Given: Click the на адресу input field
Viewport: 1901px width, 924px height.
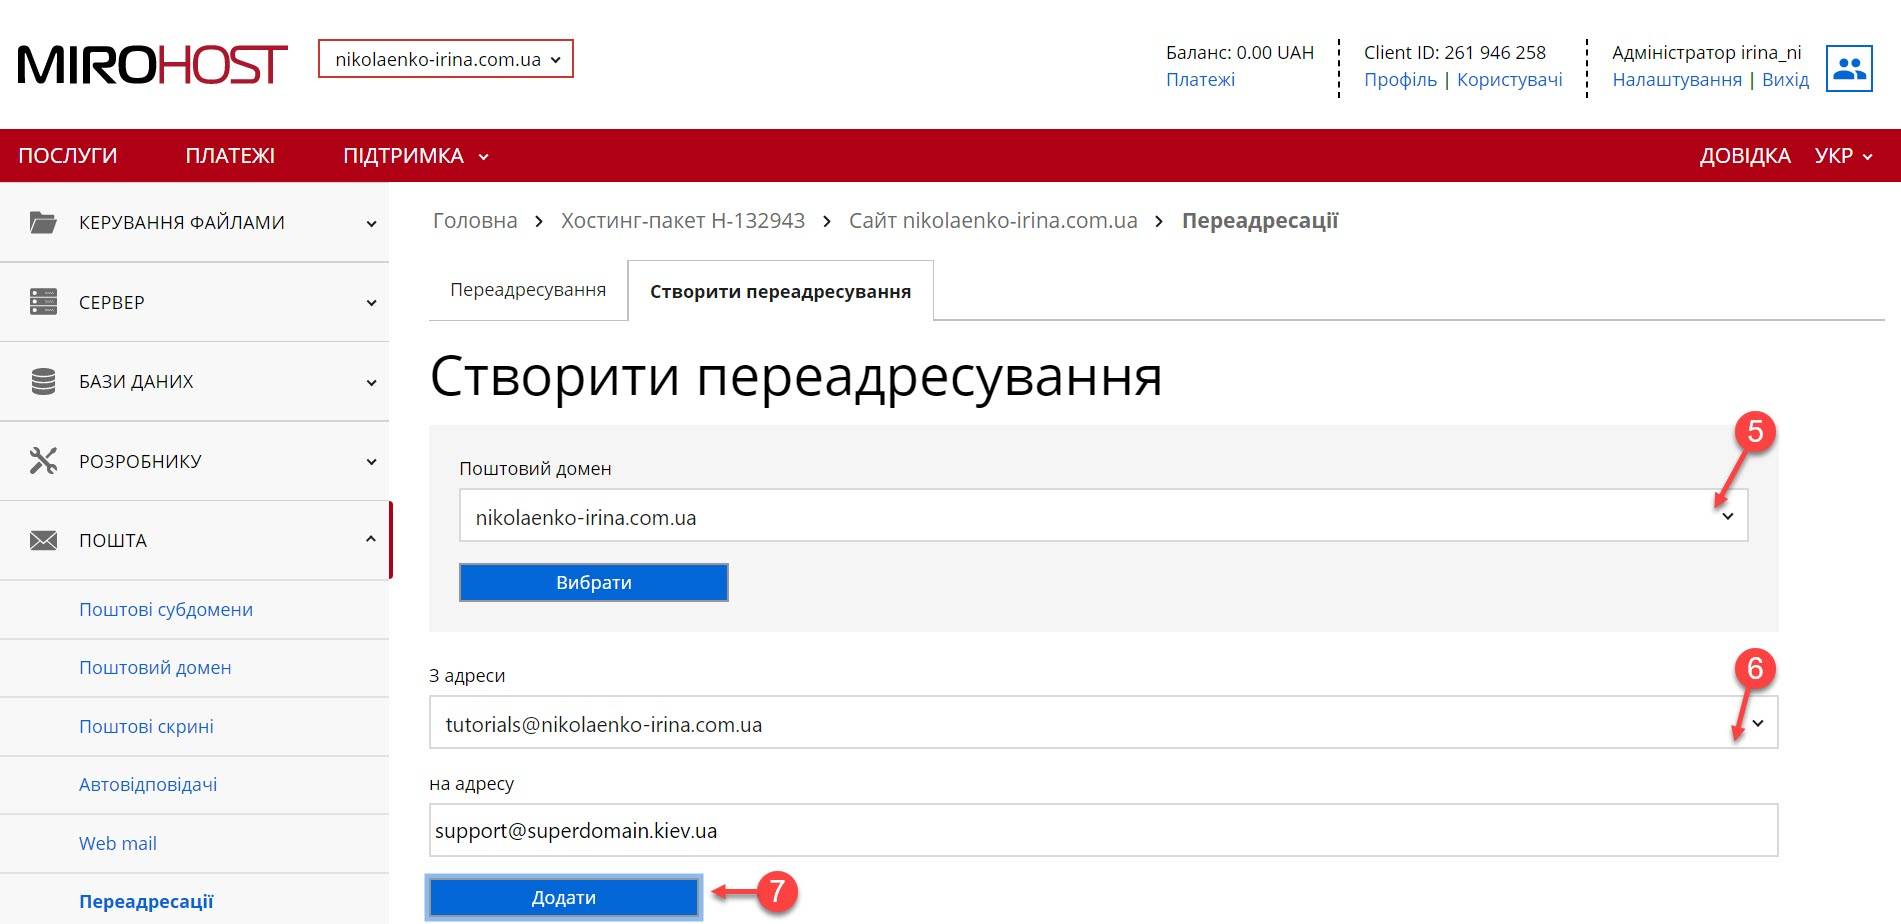Looking at the screenshot, I should coord(1103,830).
